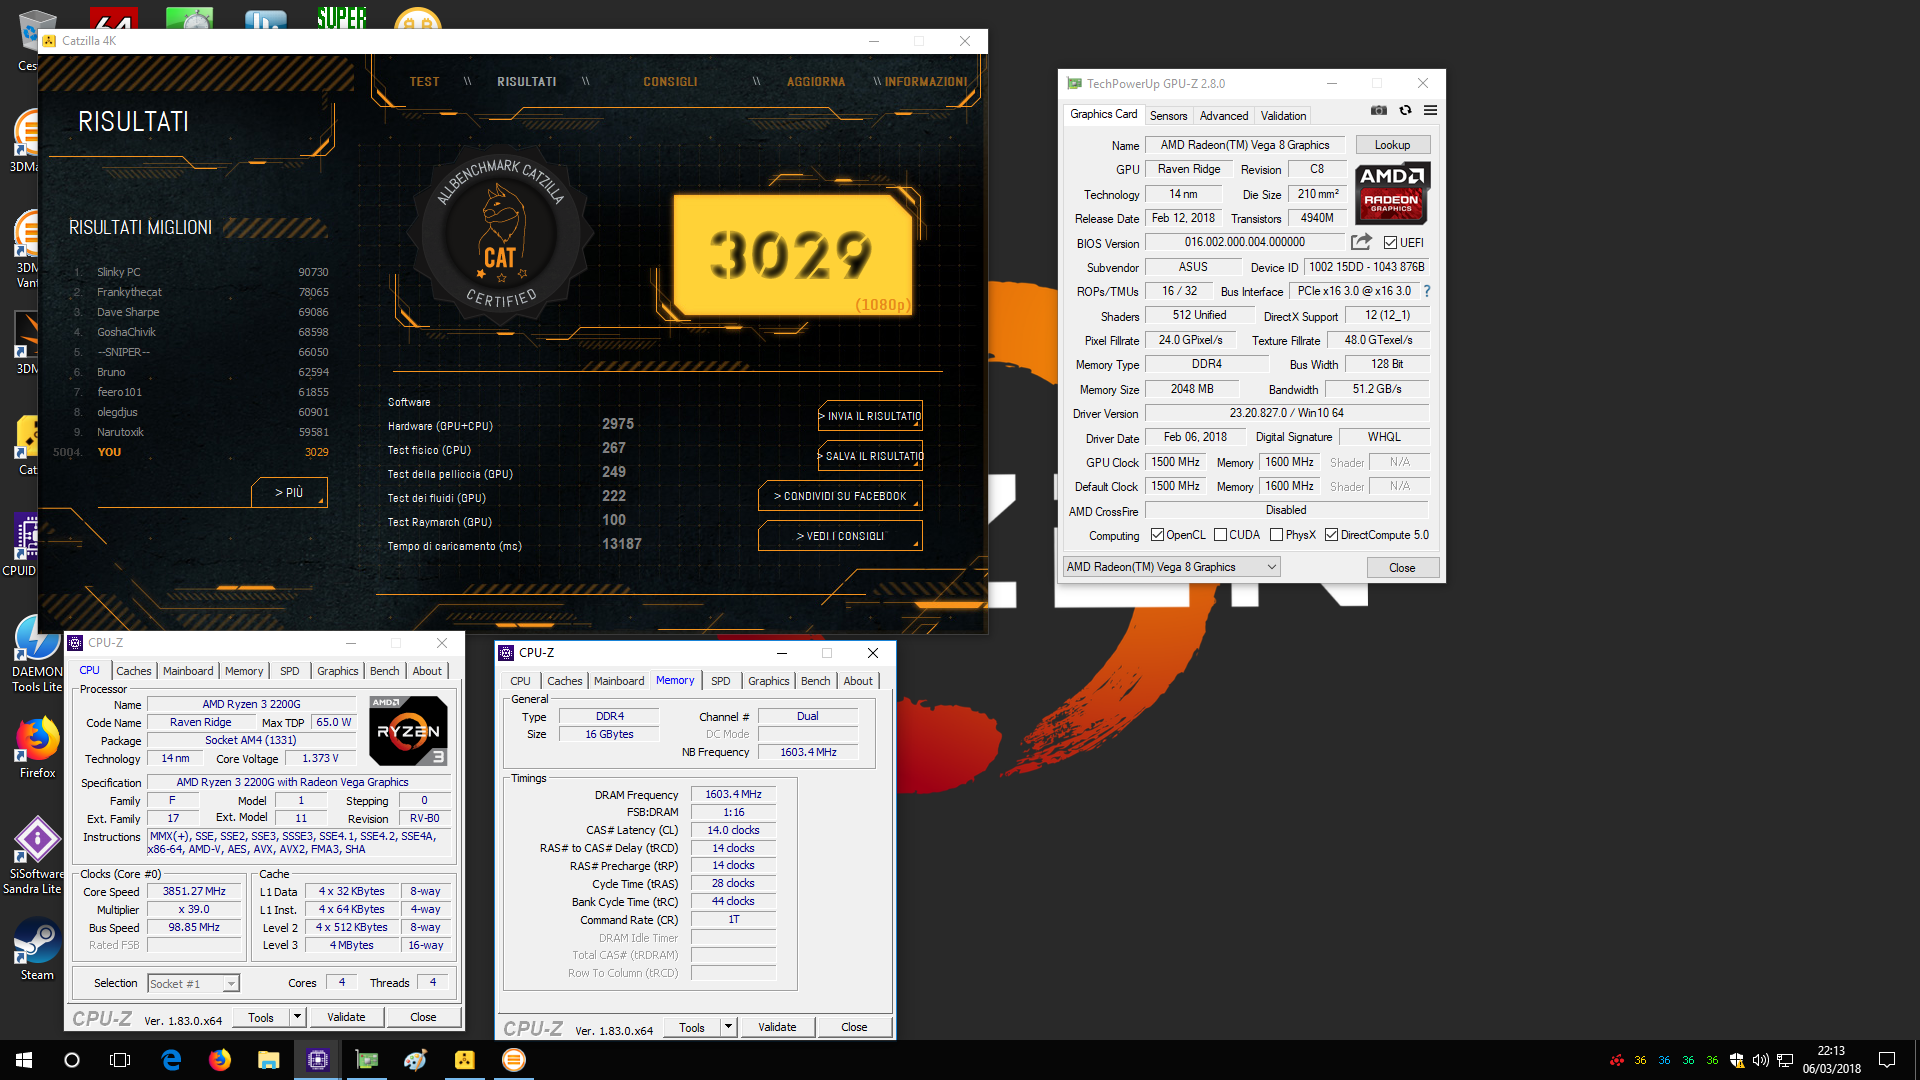Open Paint from the taskbar

coord(416,1060)
